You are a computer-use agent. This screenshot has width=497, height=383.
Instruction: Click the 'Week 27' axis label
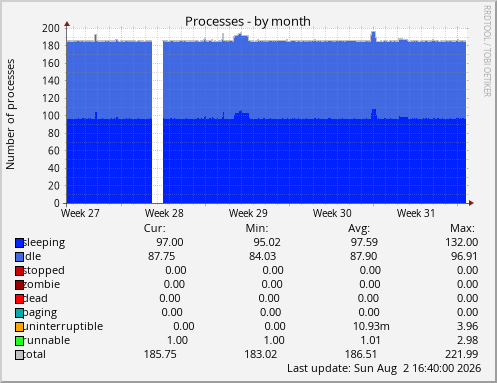pyautogui.click(x=80, y=213)
